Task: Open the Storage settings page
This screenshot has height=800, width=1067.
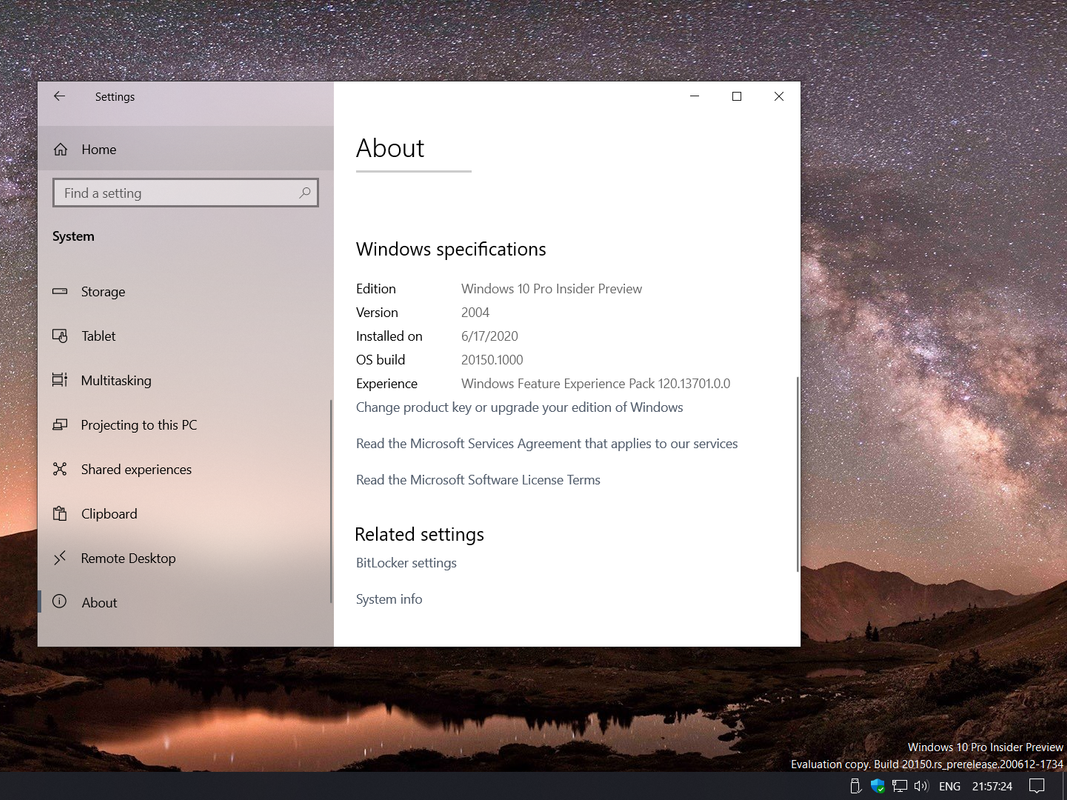Action: point(184,291)
